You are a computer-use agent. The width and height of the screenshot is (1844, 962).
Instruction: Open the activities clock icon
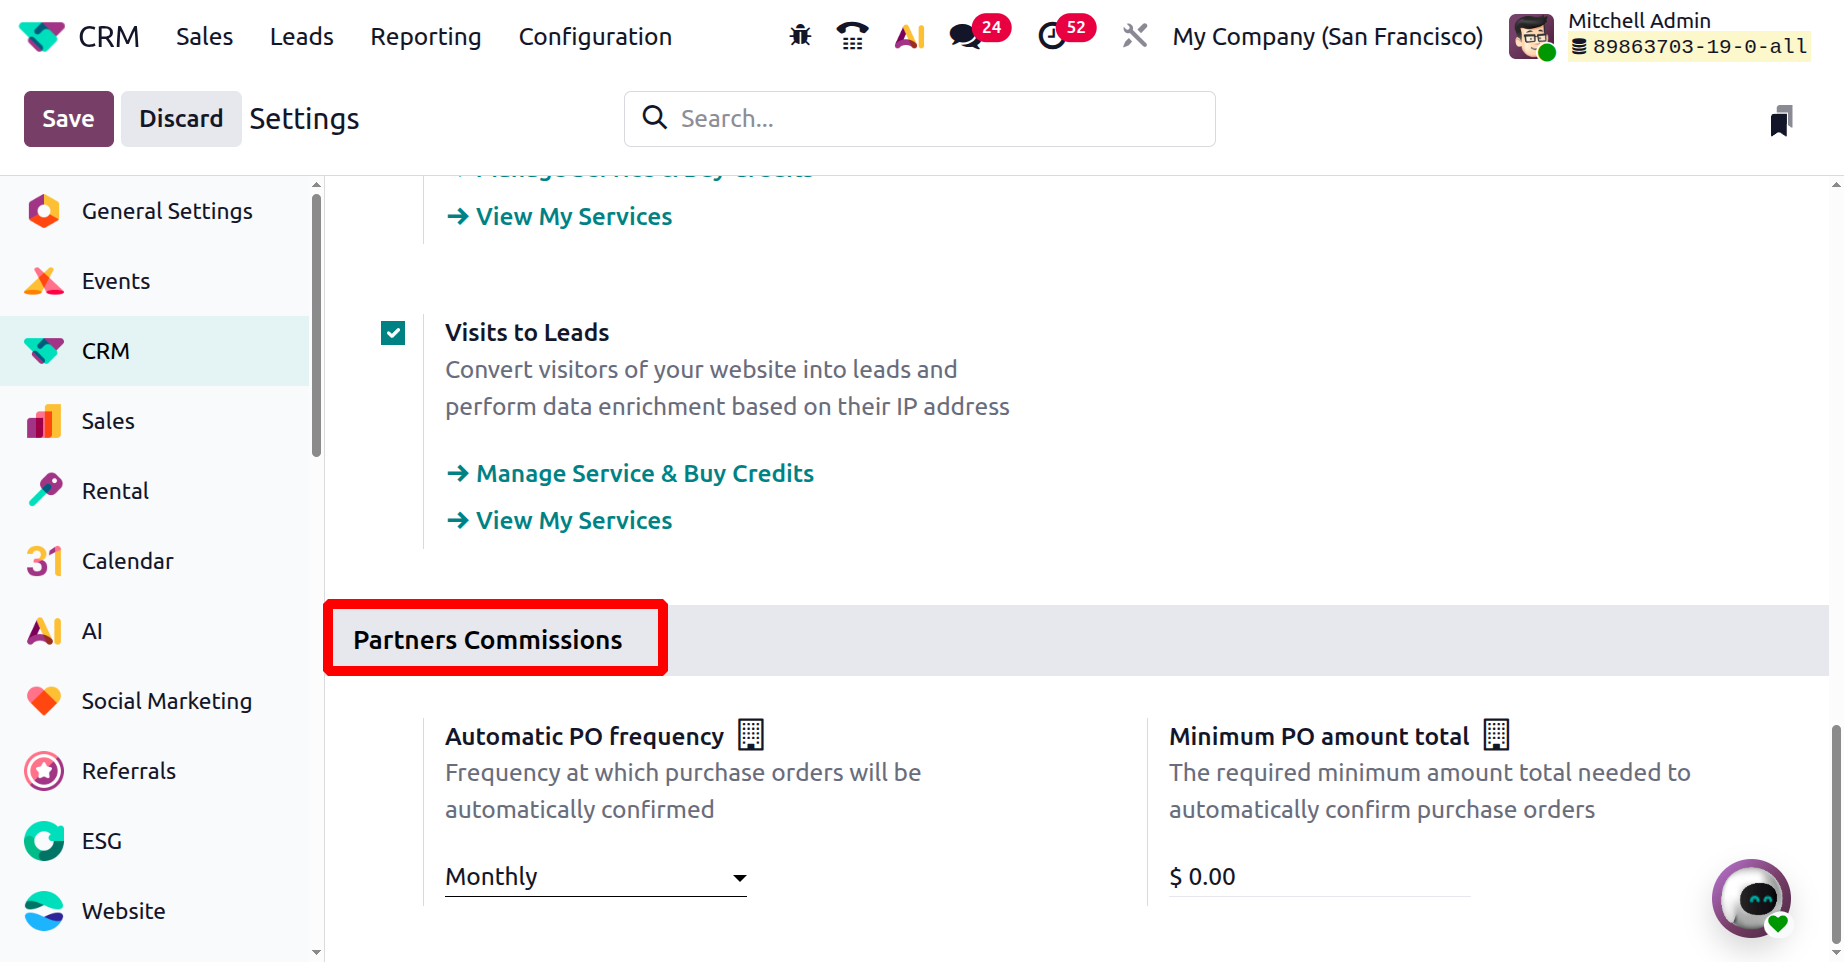tap(1052, 37)
